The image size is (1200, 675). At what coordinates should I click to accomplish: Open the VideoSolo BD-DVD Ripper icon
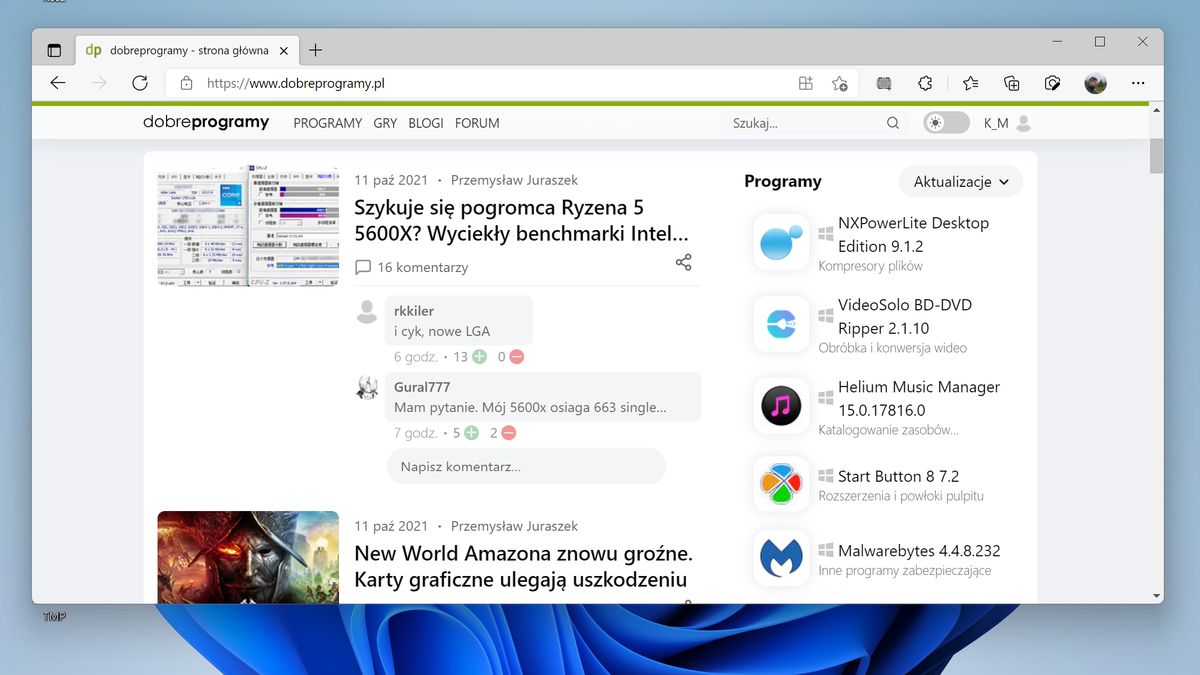781,324
